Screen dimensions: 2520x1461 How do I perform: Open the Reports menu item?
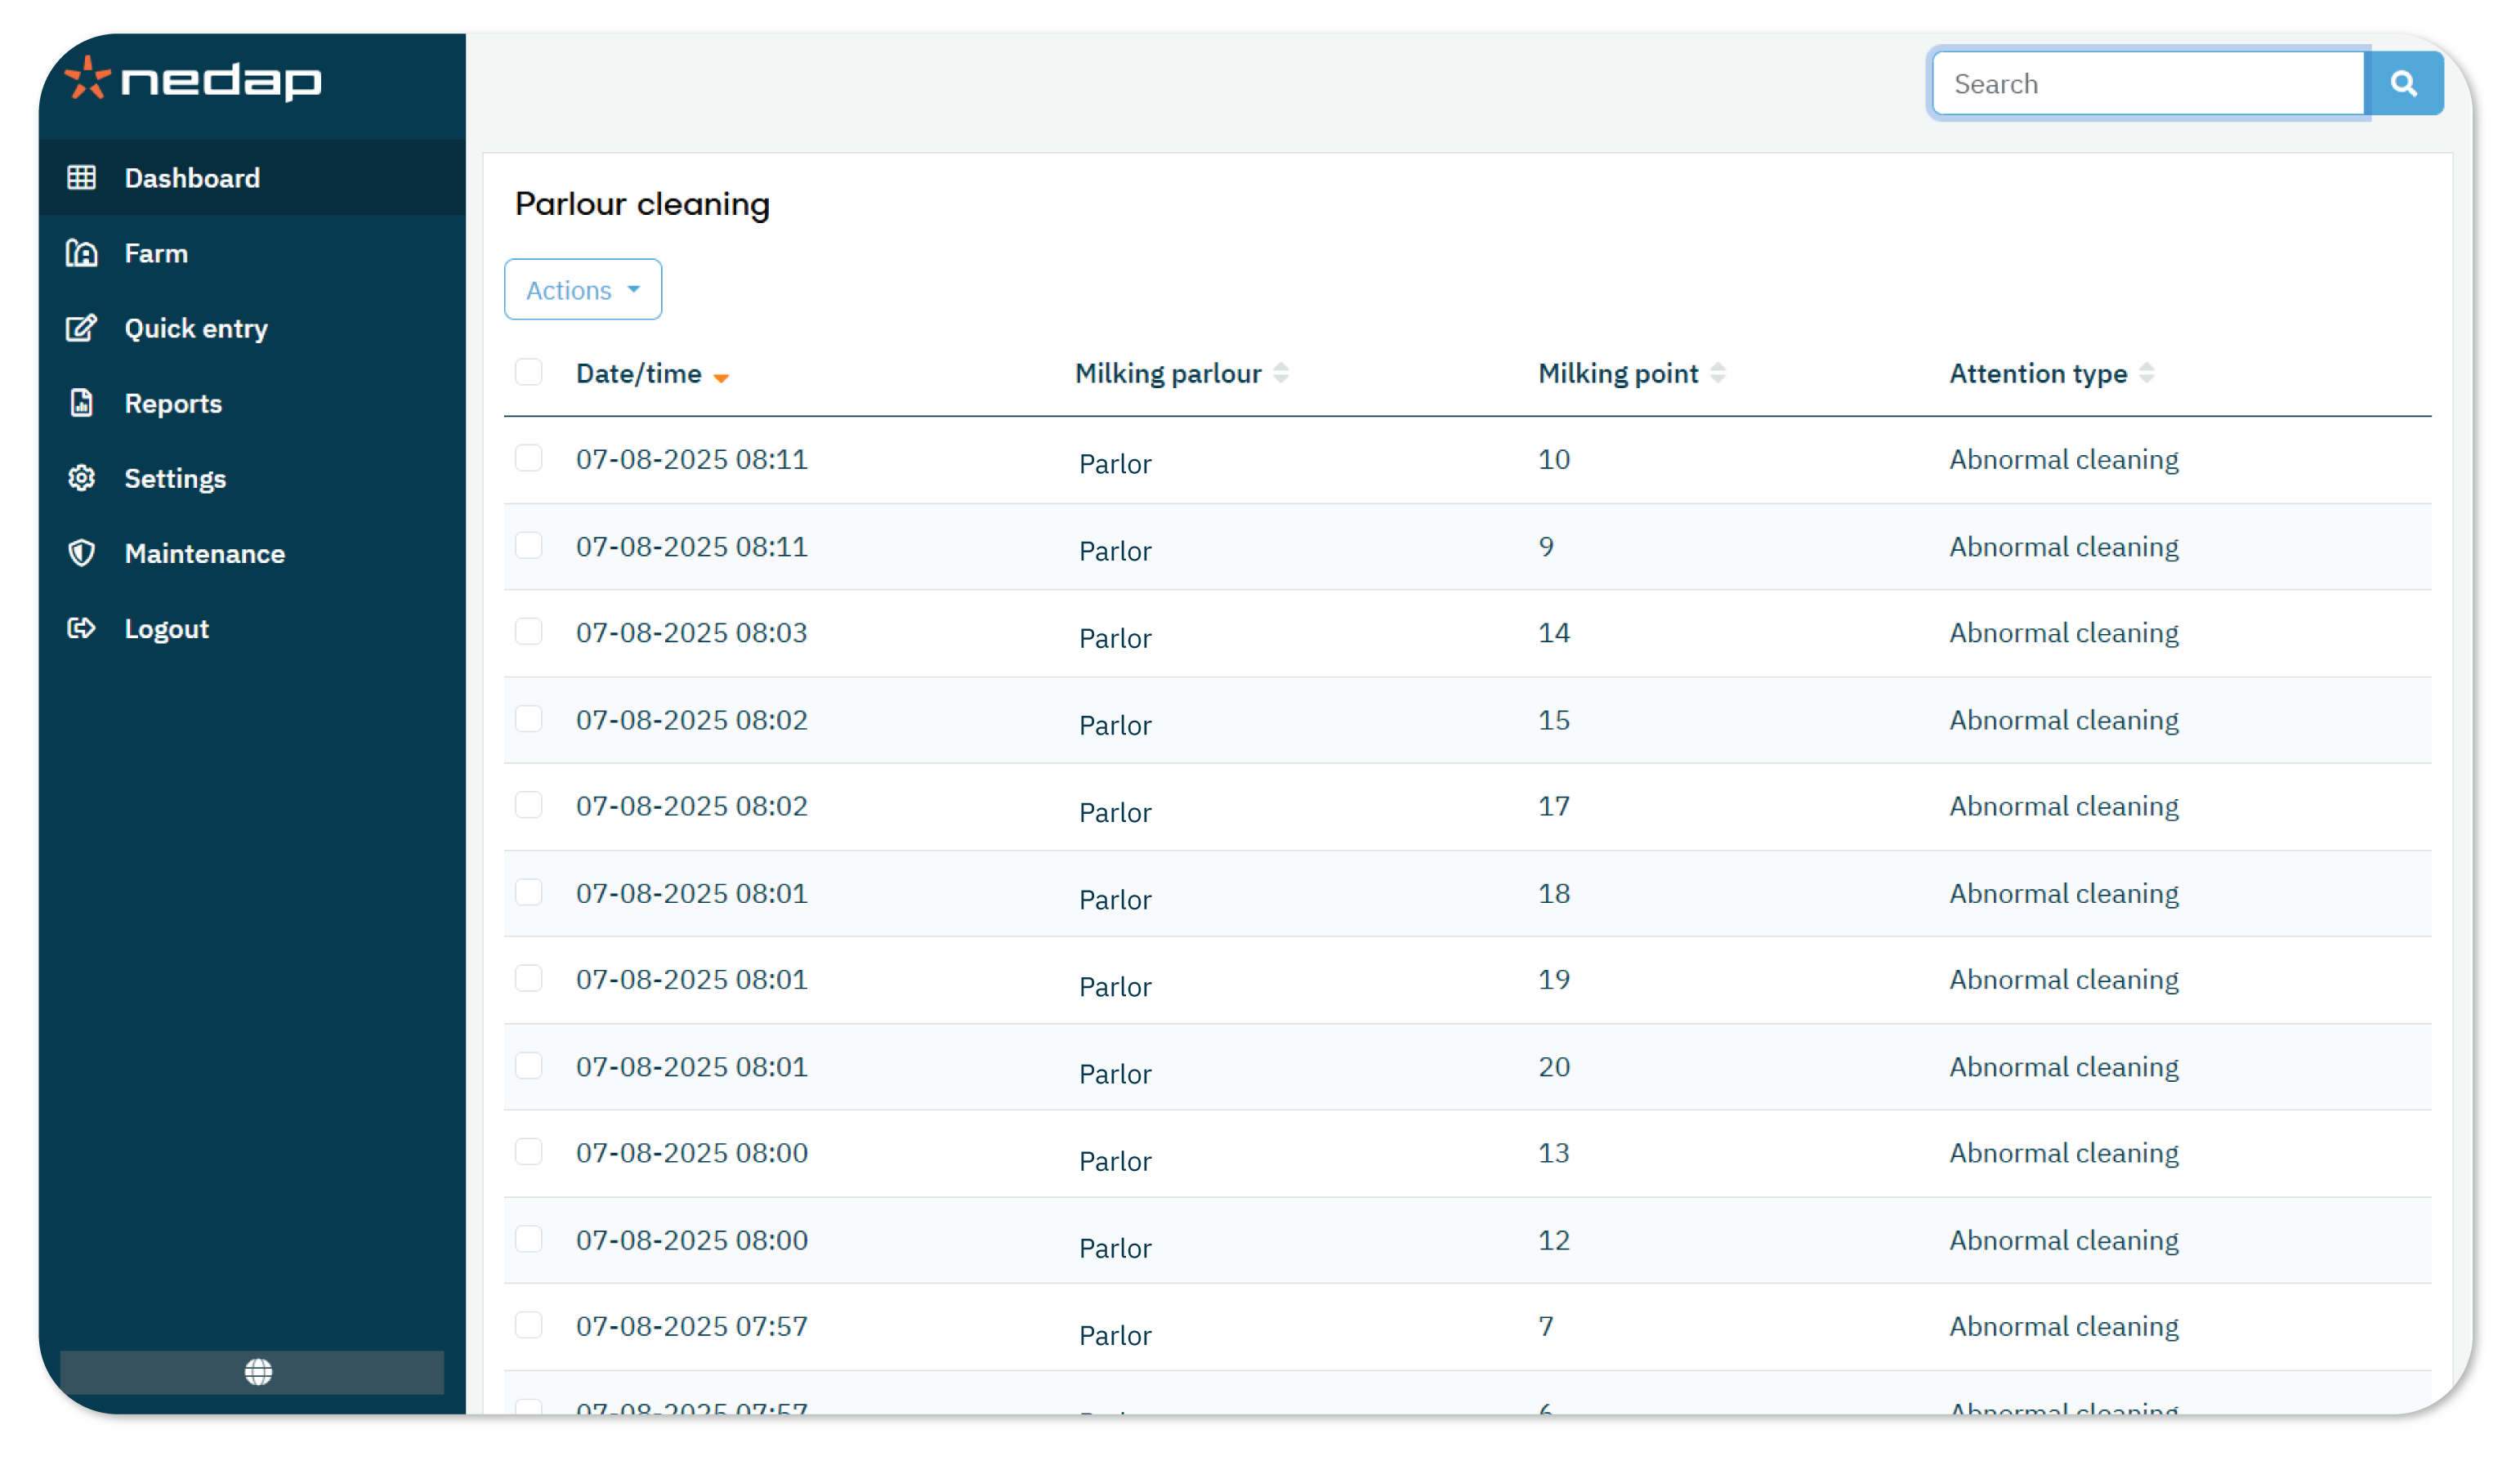click(252, 403)
